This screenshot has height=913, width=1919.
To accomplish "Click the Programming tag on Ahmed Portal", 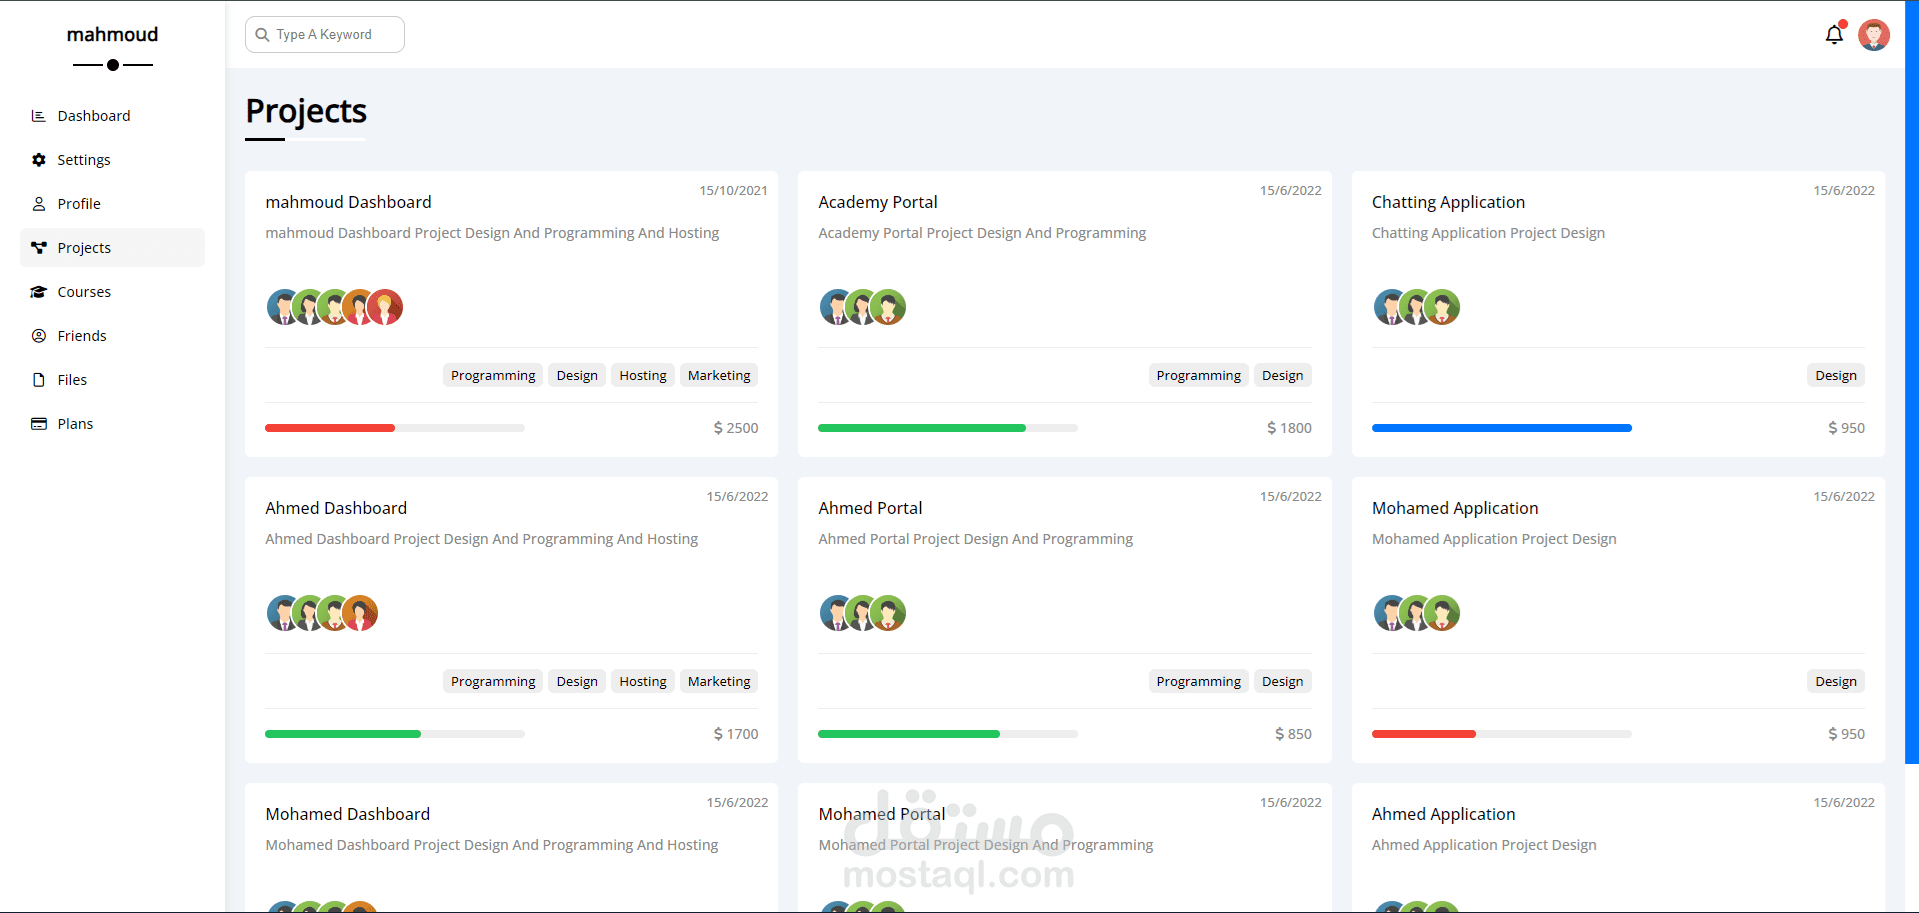I will (x=1198, y=681).
